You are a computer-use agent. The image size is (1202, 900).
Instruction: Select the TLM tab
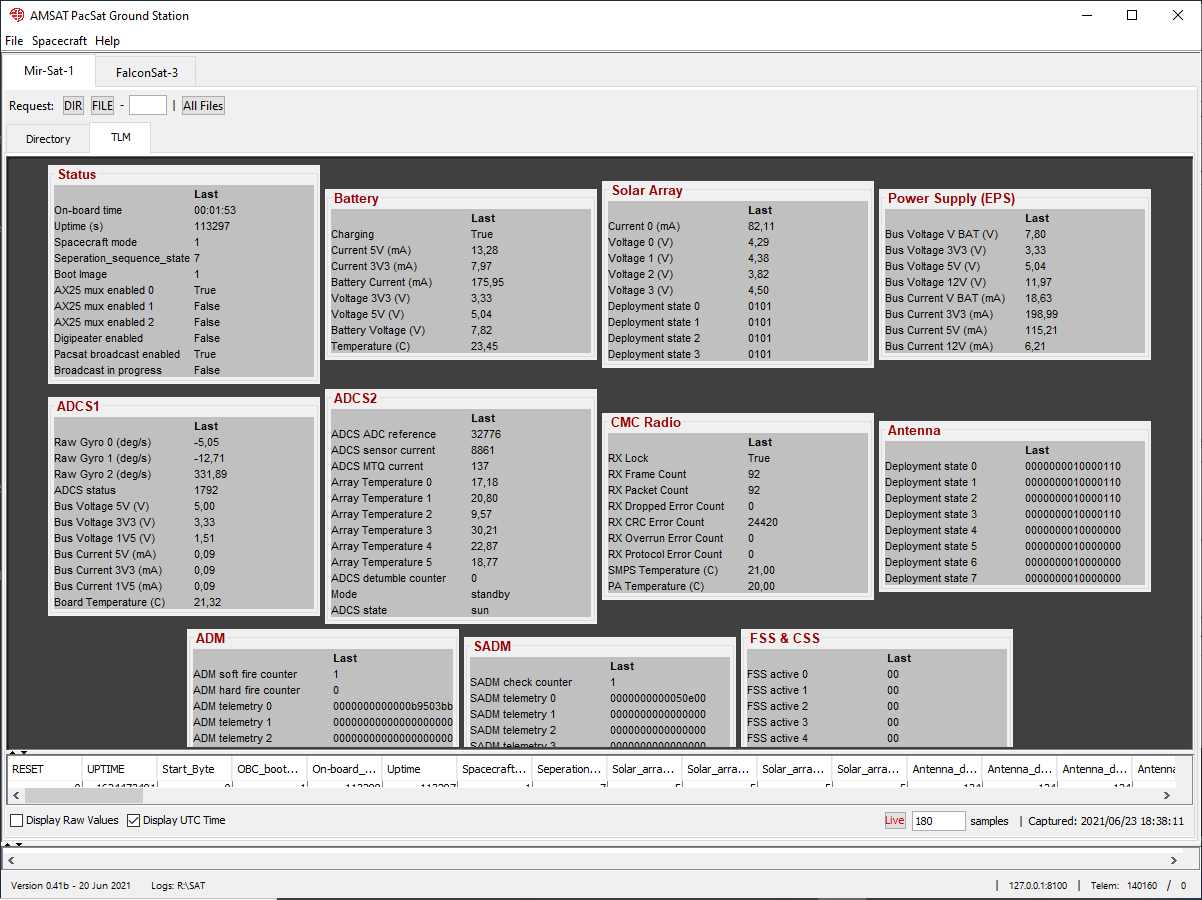pyautogui.click(x=120, y=138)
